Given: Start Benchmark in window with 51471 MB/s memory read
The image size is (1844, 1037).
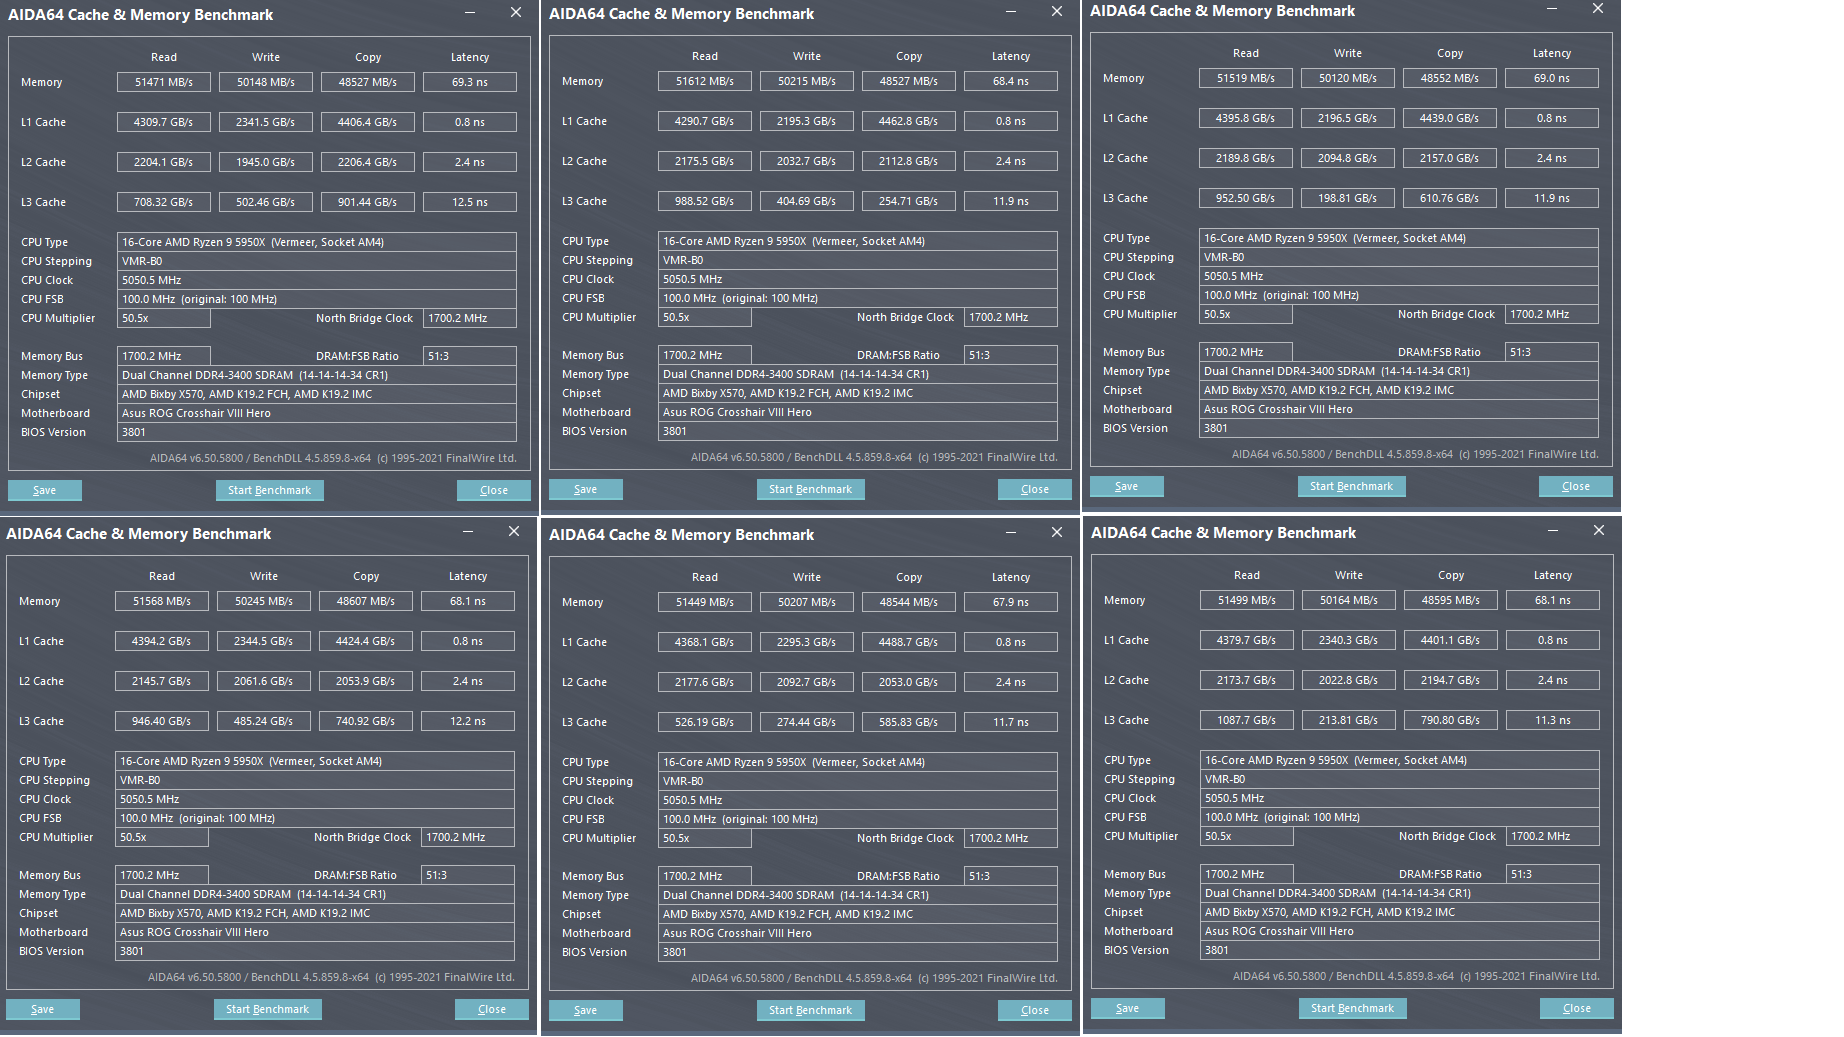Looking at the screenshot, I should [x=269, y=490].
